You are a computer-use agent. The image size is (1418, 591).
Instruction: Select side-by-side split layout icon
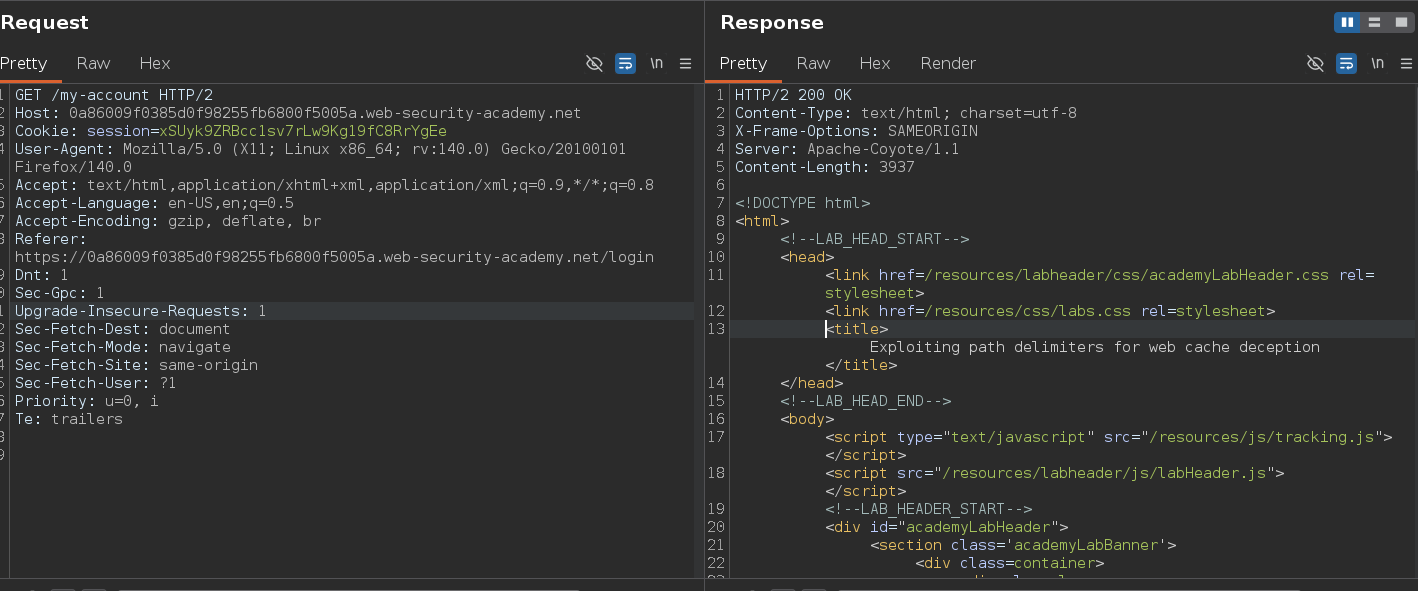[1347, 22]
